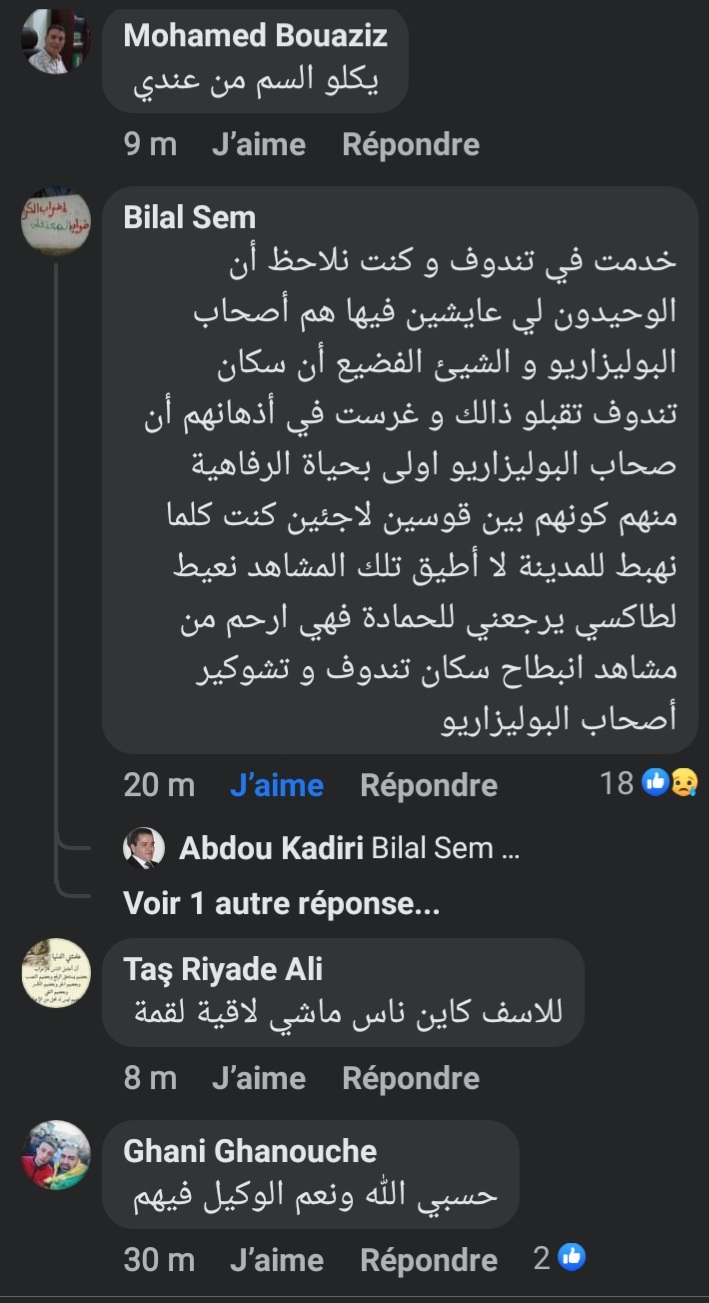Reply to Mohamed Bouaziz's comment
Screen dimensions: 709x1303
point(410,145)
